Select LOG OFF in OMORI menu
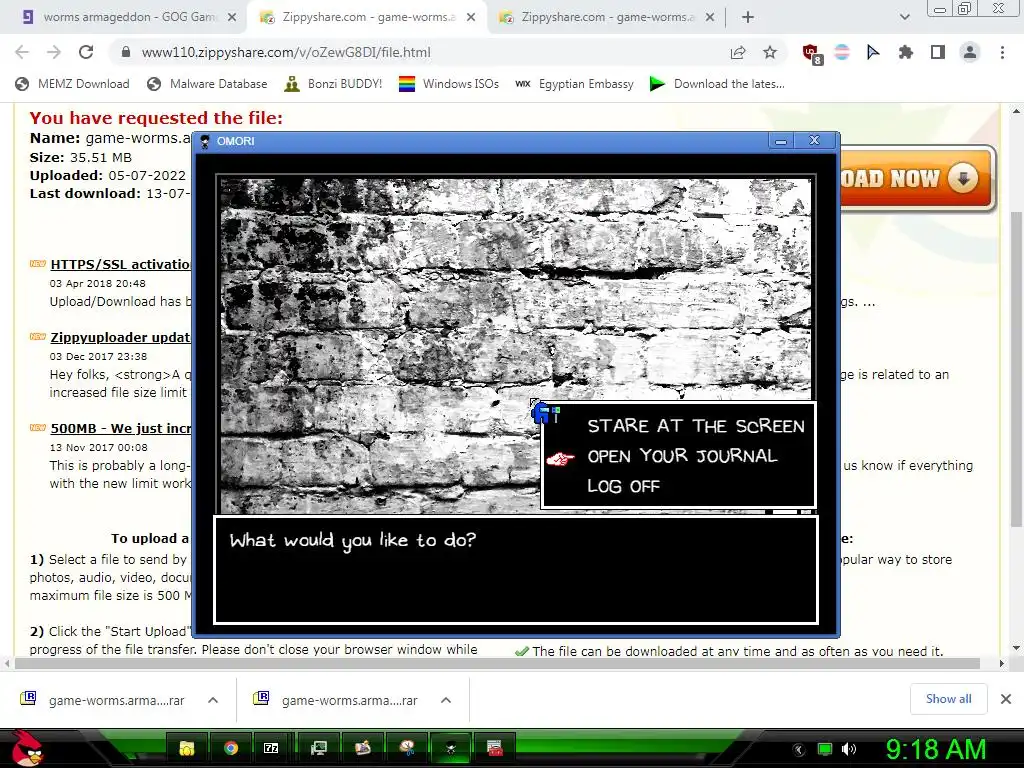Viewport: 1024px width, 768px height. (623, 486)
